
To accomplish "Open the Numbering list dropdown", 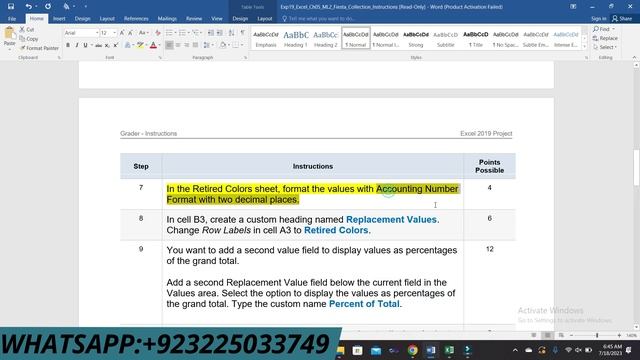I will (x=189, y=33).
